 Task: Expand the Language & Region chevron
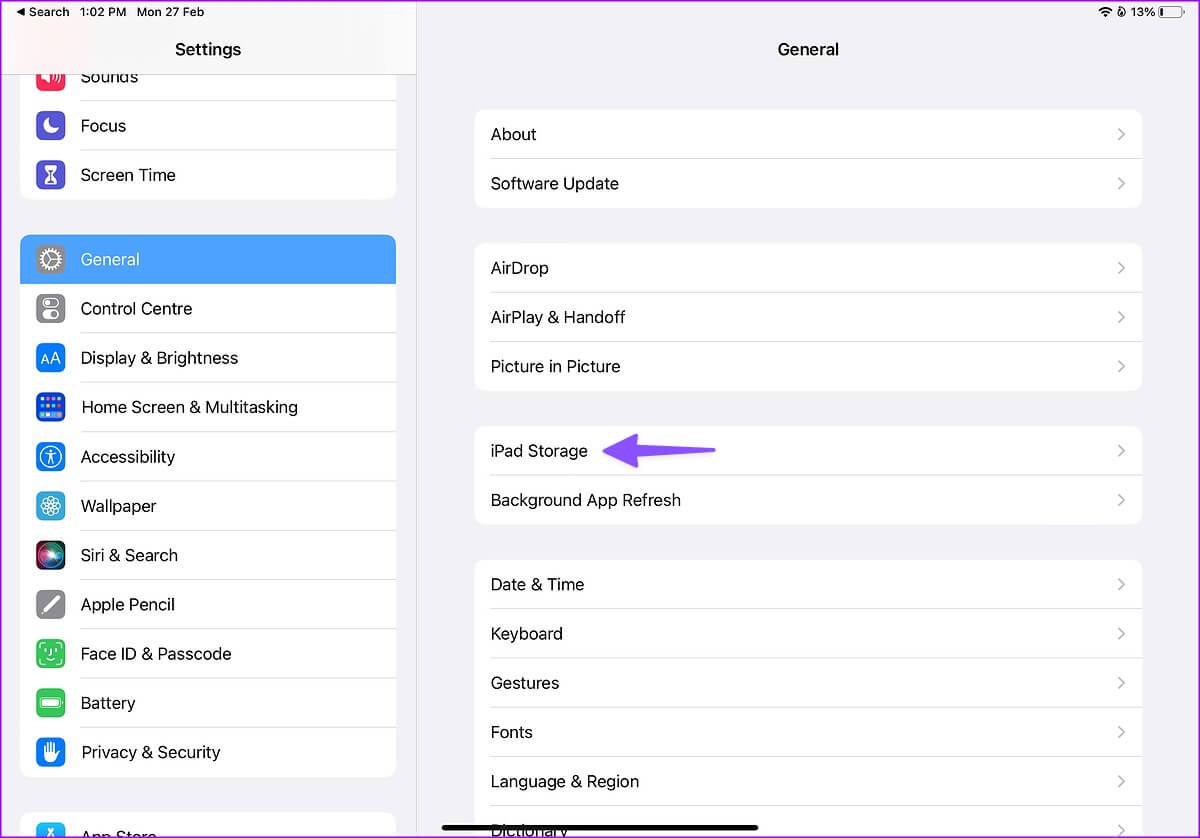tap(1121, 782)
